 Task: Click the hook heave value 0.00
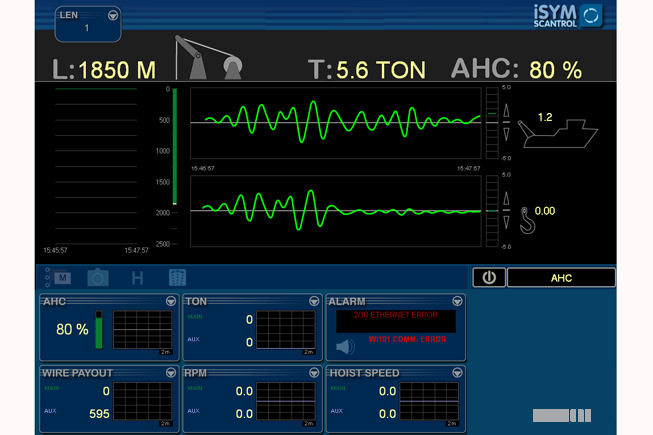click(545, 211)
